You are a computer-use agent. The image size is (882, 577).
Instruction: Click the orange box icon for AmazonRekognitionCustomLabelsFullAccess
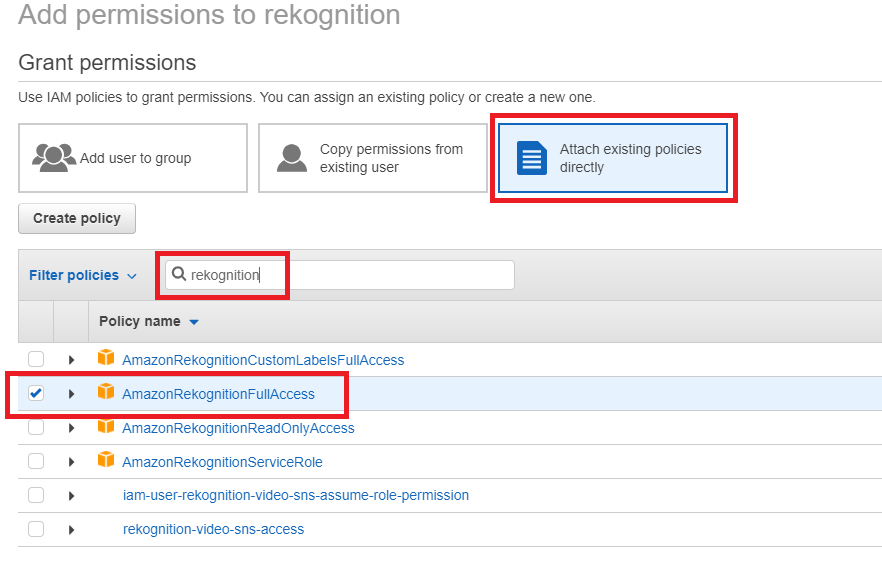(x=105, y=359)
